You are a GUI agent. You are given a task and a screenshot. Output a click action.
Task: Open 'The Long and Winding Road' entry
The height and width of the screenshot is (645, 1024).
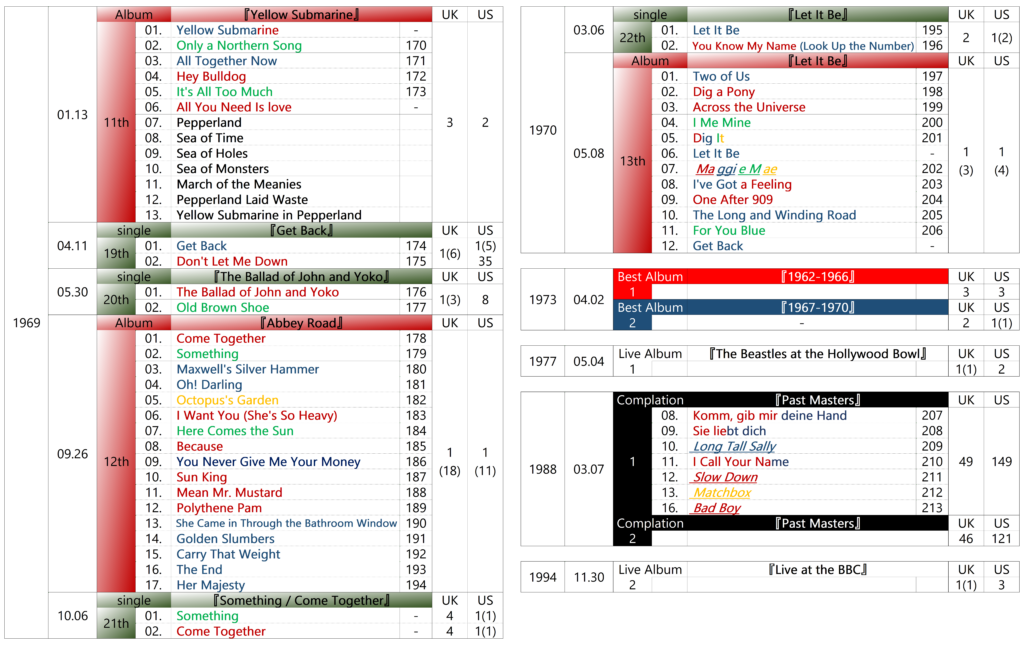coord(774,215)
